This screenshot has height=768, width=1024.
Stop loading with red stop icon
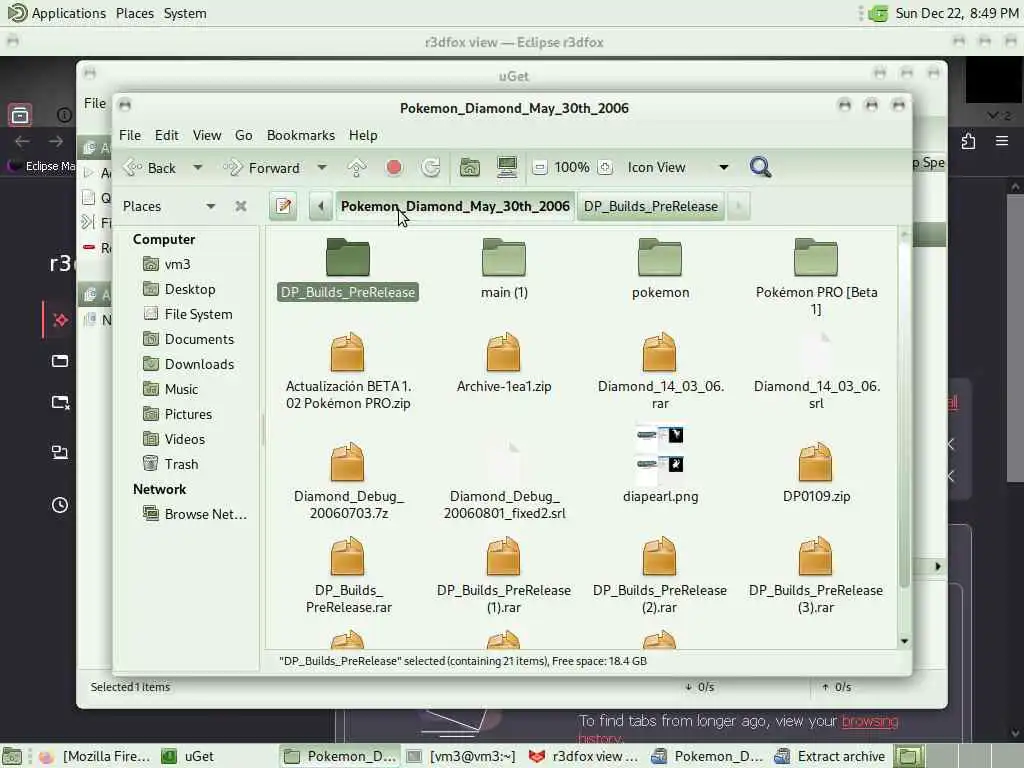click(x=394, y=168)
